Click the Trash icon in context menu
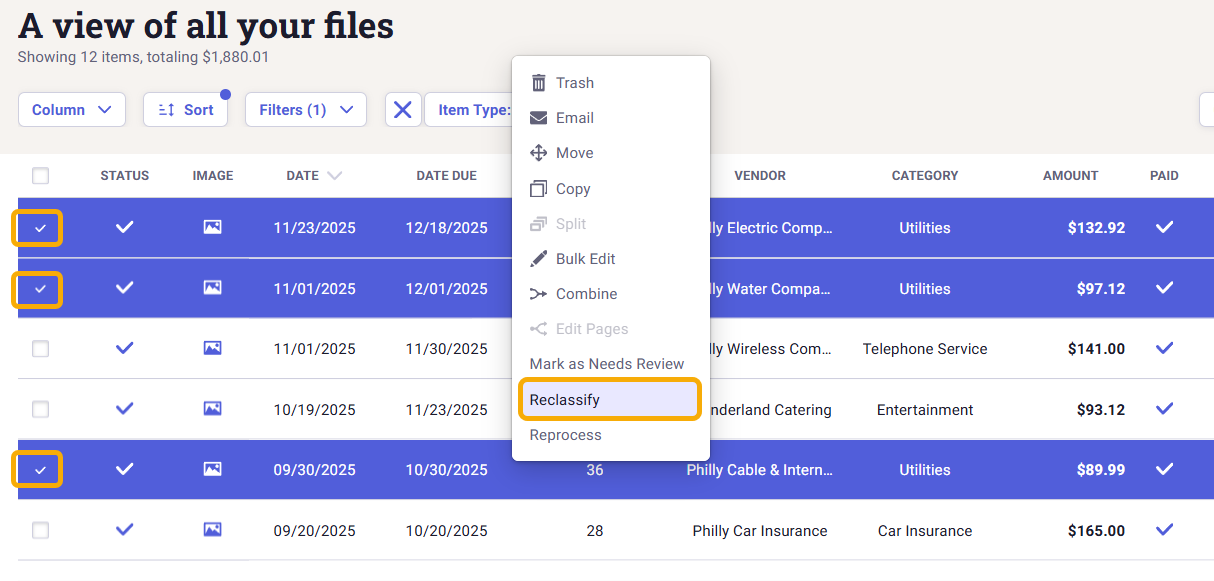Viewport: 1214px width, 581px height. pyautogui.click(x=539, y=83)
